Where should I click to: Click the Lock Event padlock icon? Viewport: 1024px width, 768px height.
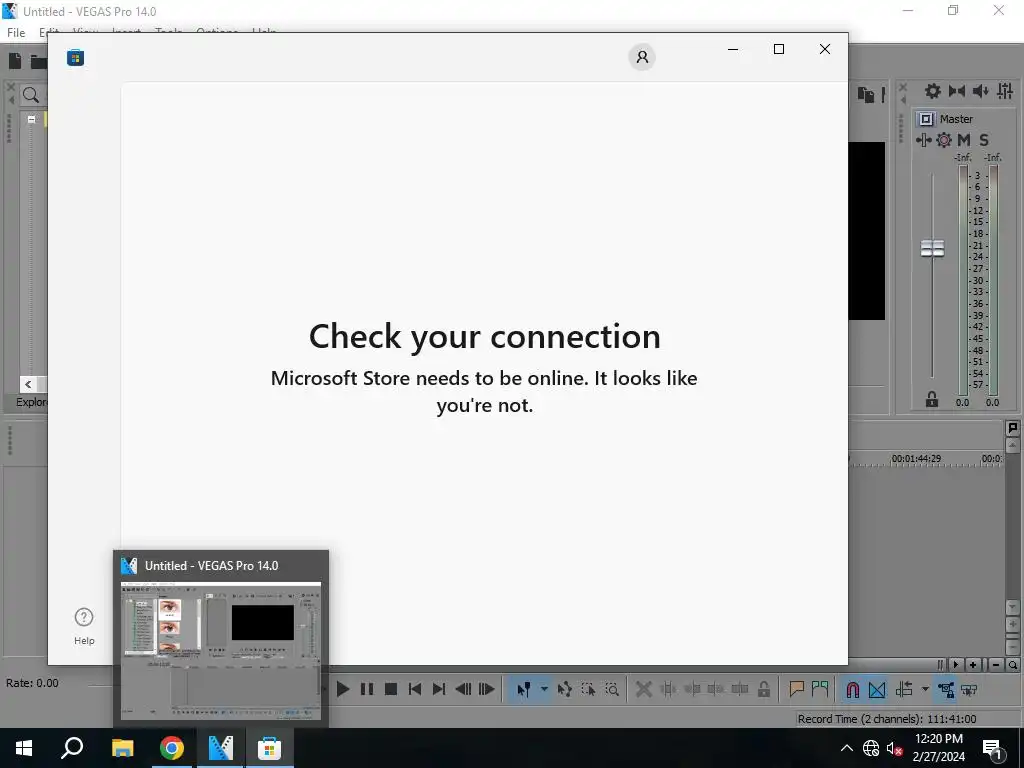point(763,690)
